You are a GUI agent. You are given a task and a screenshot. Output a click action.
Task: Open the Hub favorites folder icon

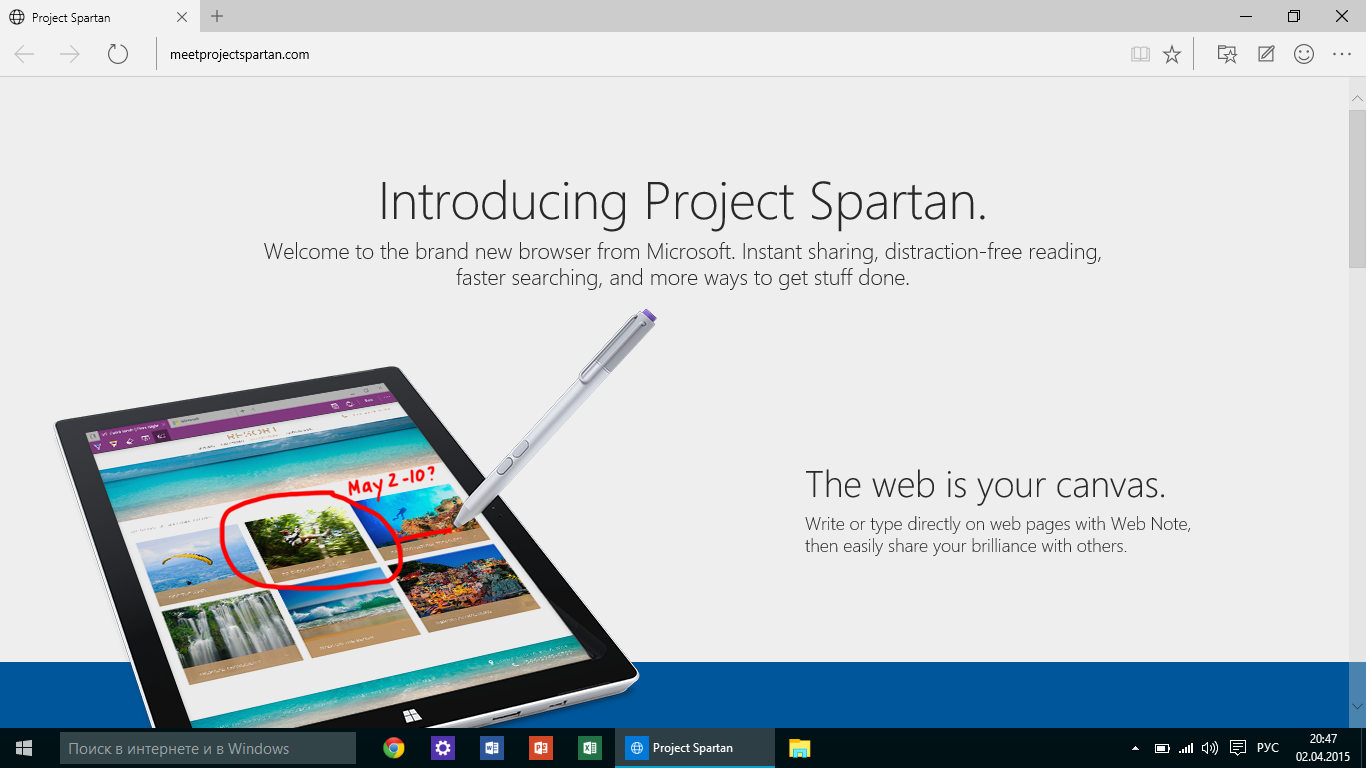(1227, 54)
